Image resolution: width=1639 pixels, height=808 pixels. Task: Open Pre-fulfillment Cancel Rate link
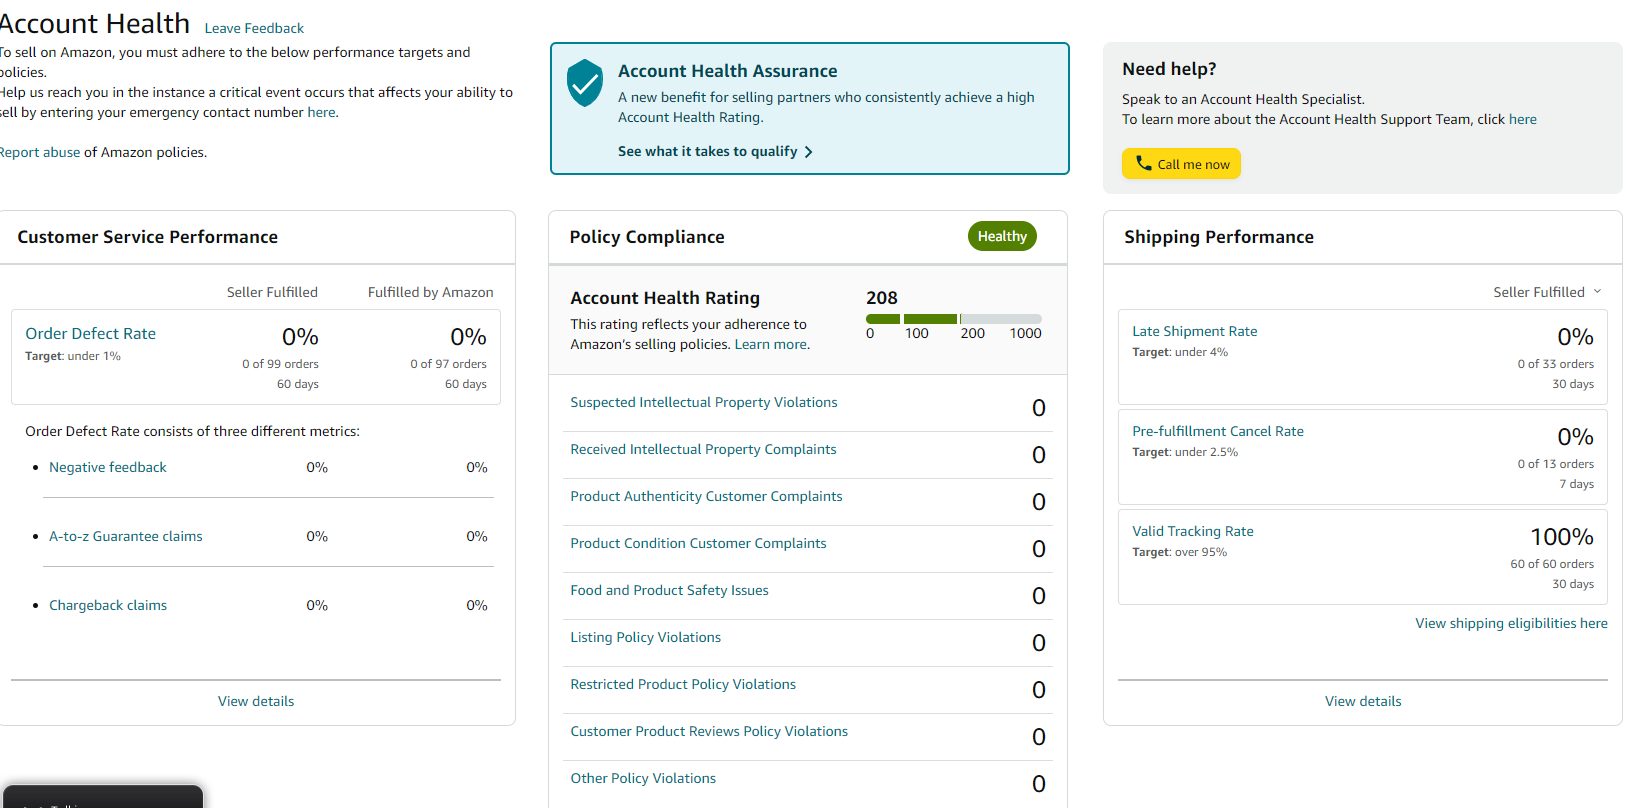(x=1218, y=431)
